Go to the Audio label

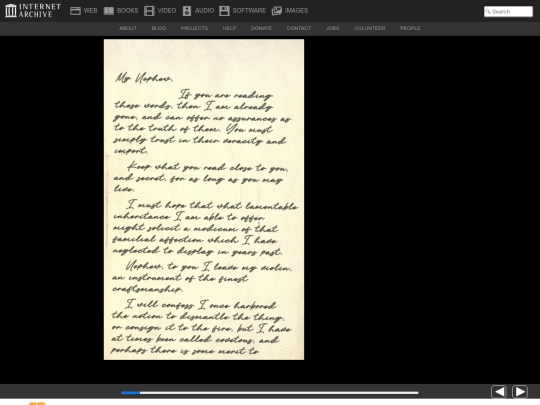coord(205,11)
